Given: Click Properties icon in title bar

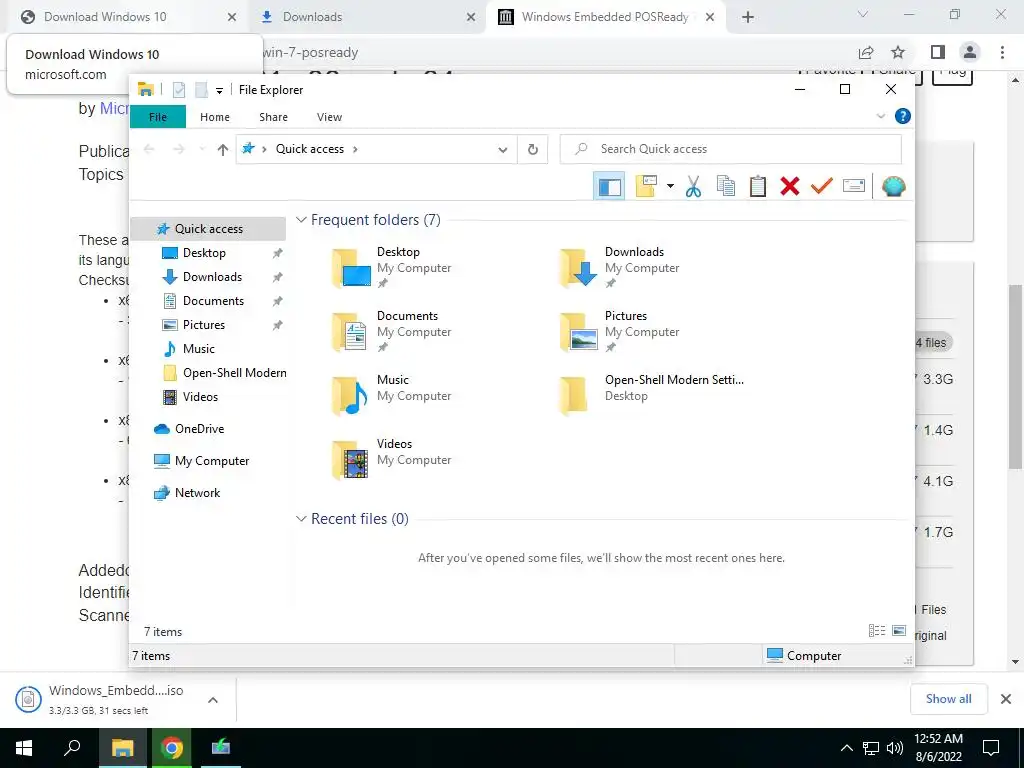Looking at the screenshot, I should click(x=178, y=90).
